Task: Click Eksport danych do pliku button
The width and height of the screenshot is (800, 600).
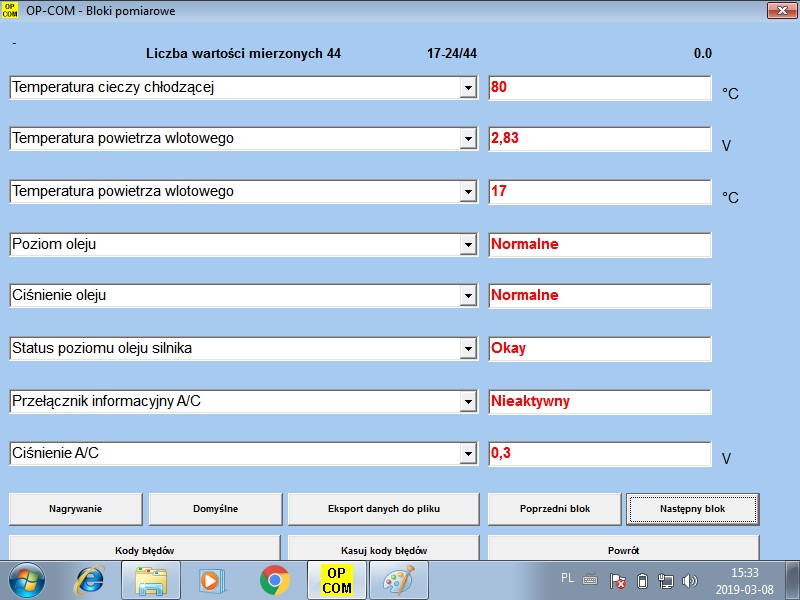Action: (383, 509)
